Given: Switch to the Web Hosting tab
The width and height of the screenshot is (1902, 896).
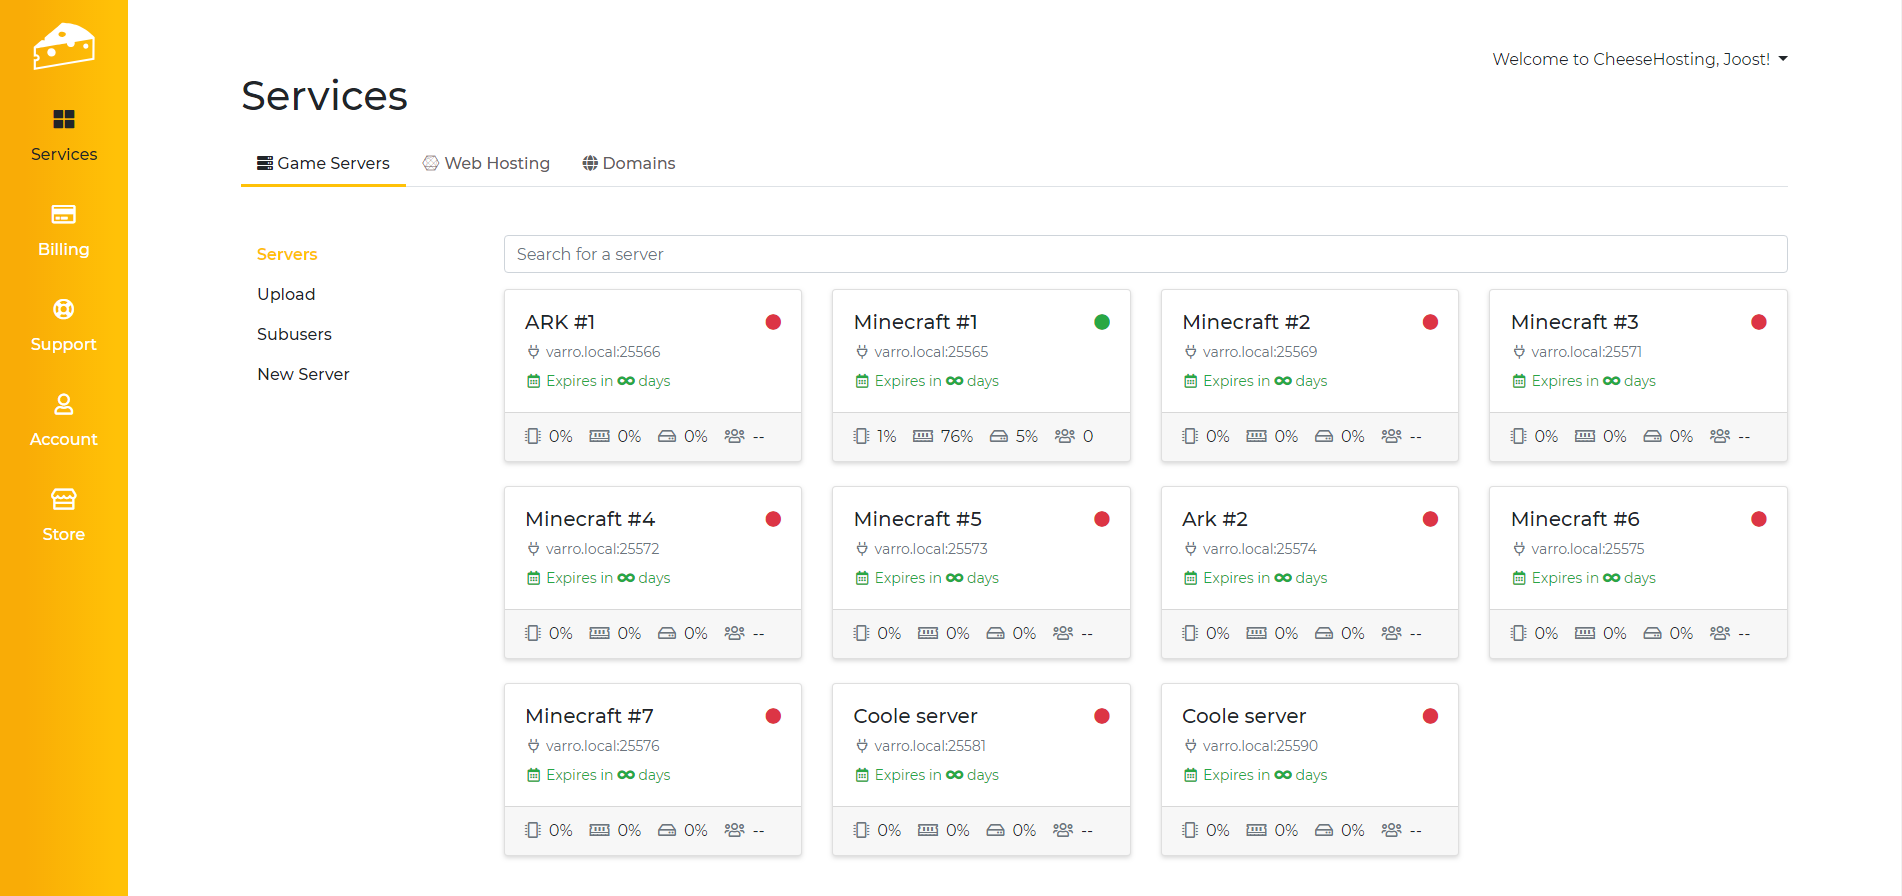Looking at the screenshot, I should click(x=486, y=163).
